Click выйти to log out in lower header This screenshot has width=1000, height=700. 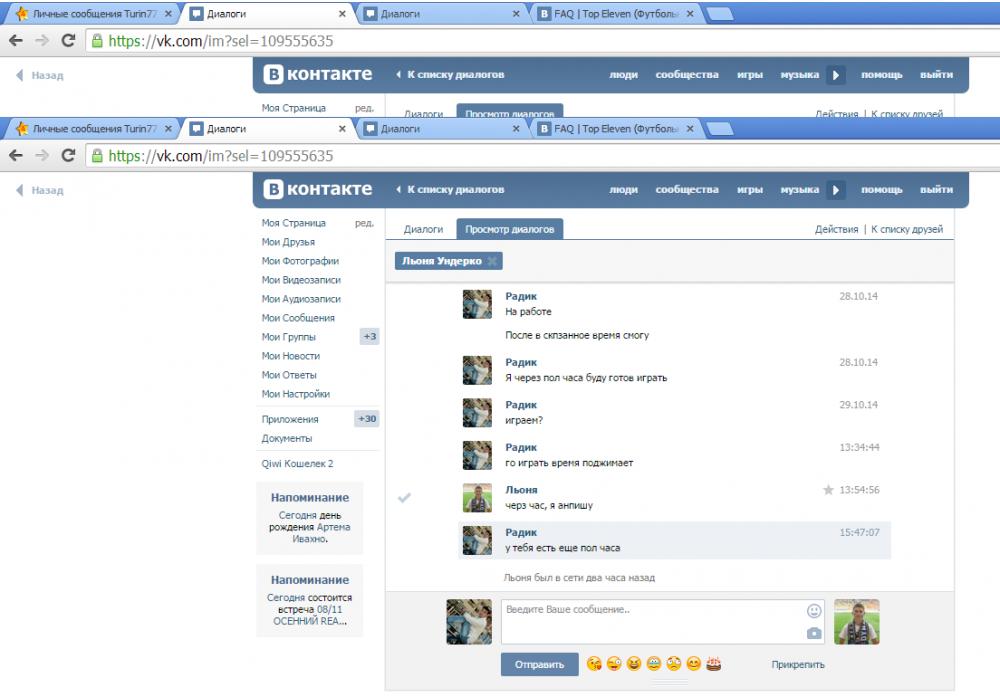936,189
